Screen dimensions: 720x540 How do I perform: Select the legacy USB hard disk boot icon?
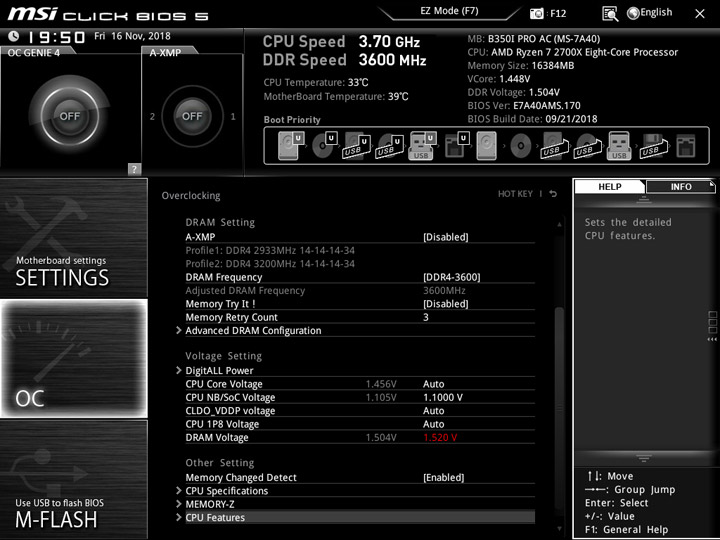coord(554,146)
